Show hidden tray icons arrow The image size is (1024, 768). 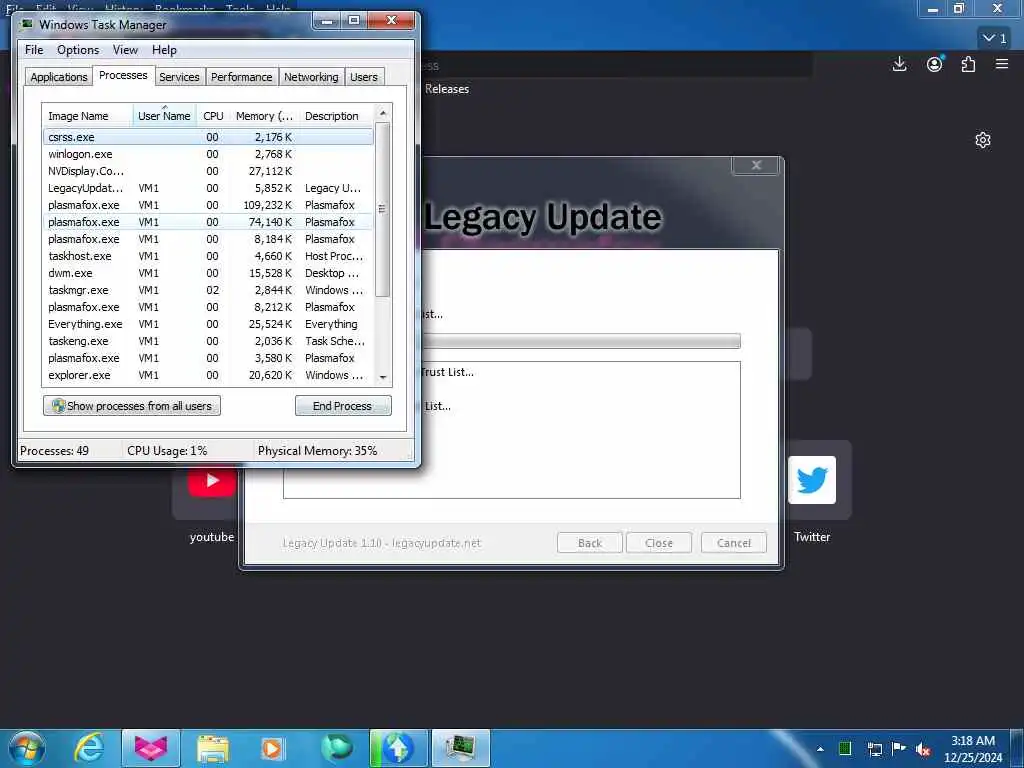pyautogui.click(x=820, y=749)
